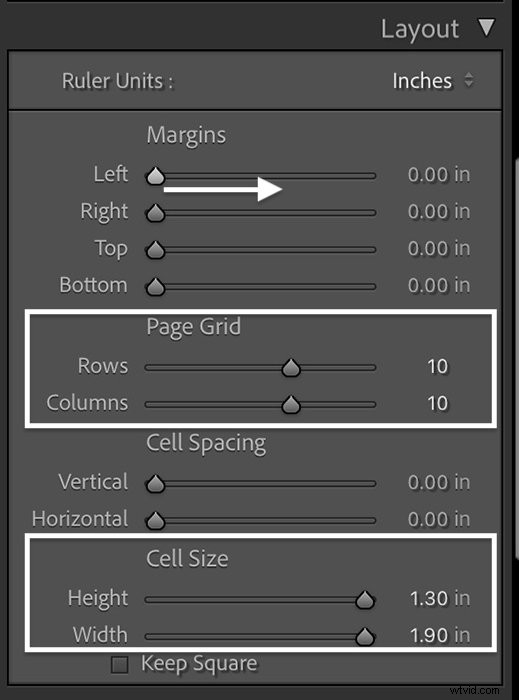
Task: Click the Height value 1.30 in
Action: (440, 598)
